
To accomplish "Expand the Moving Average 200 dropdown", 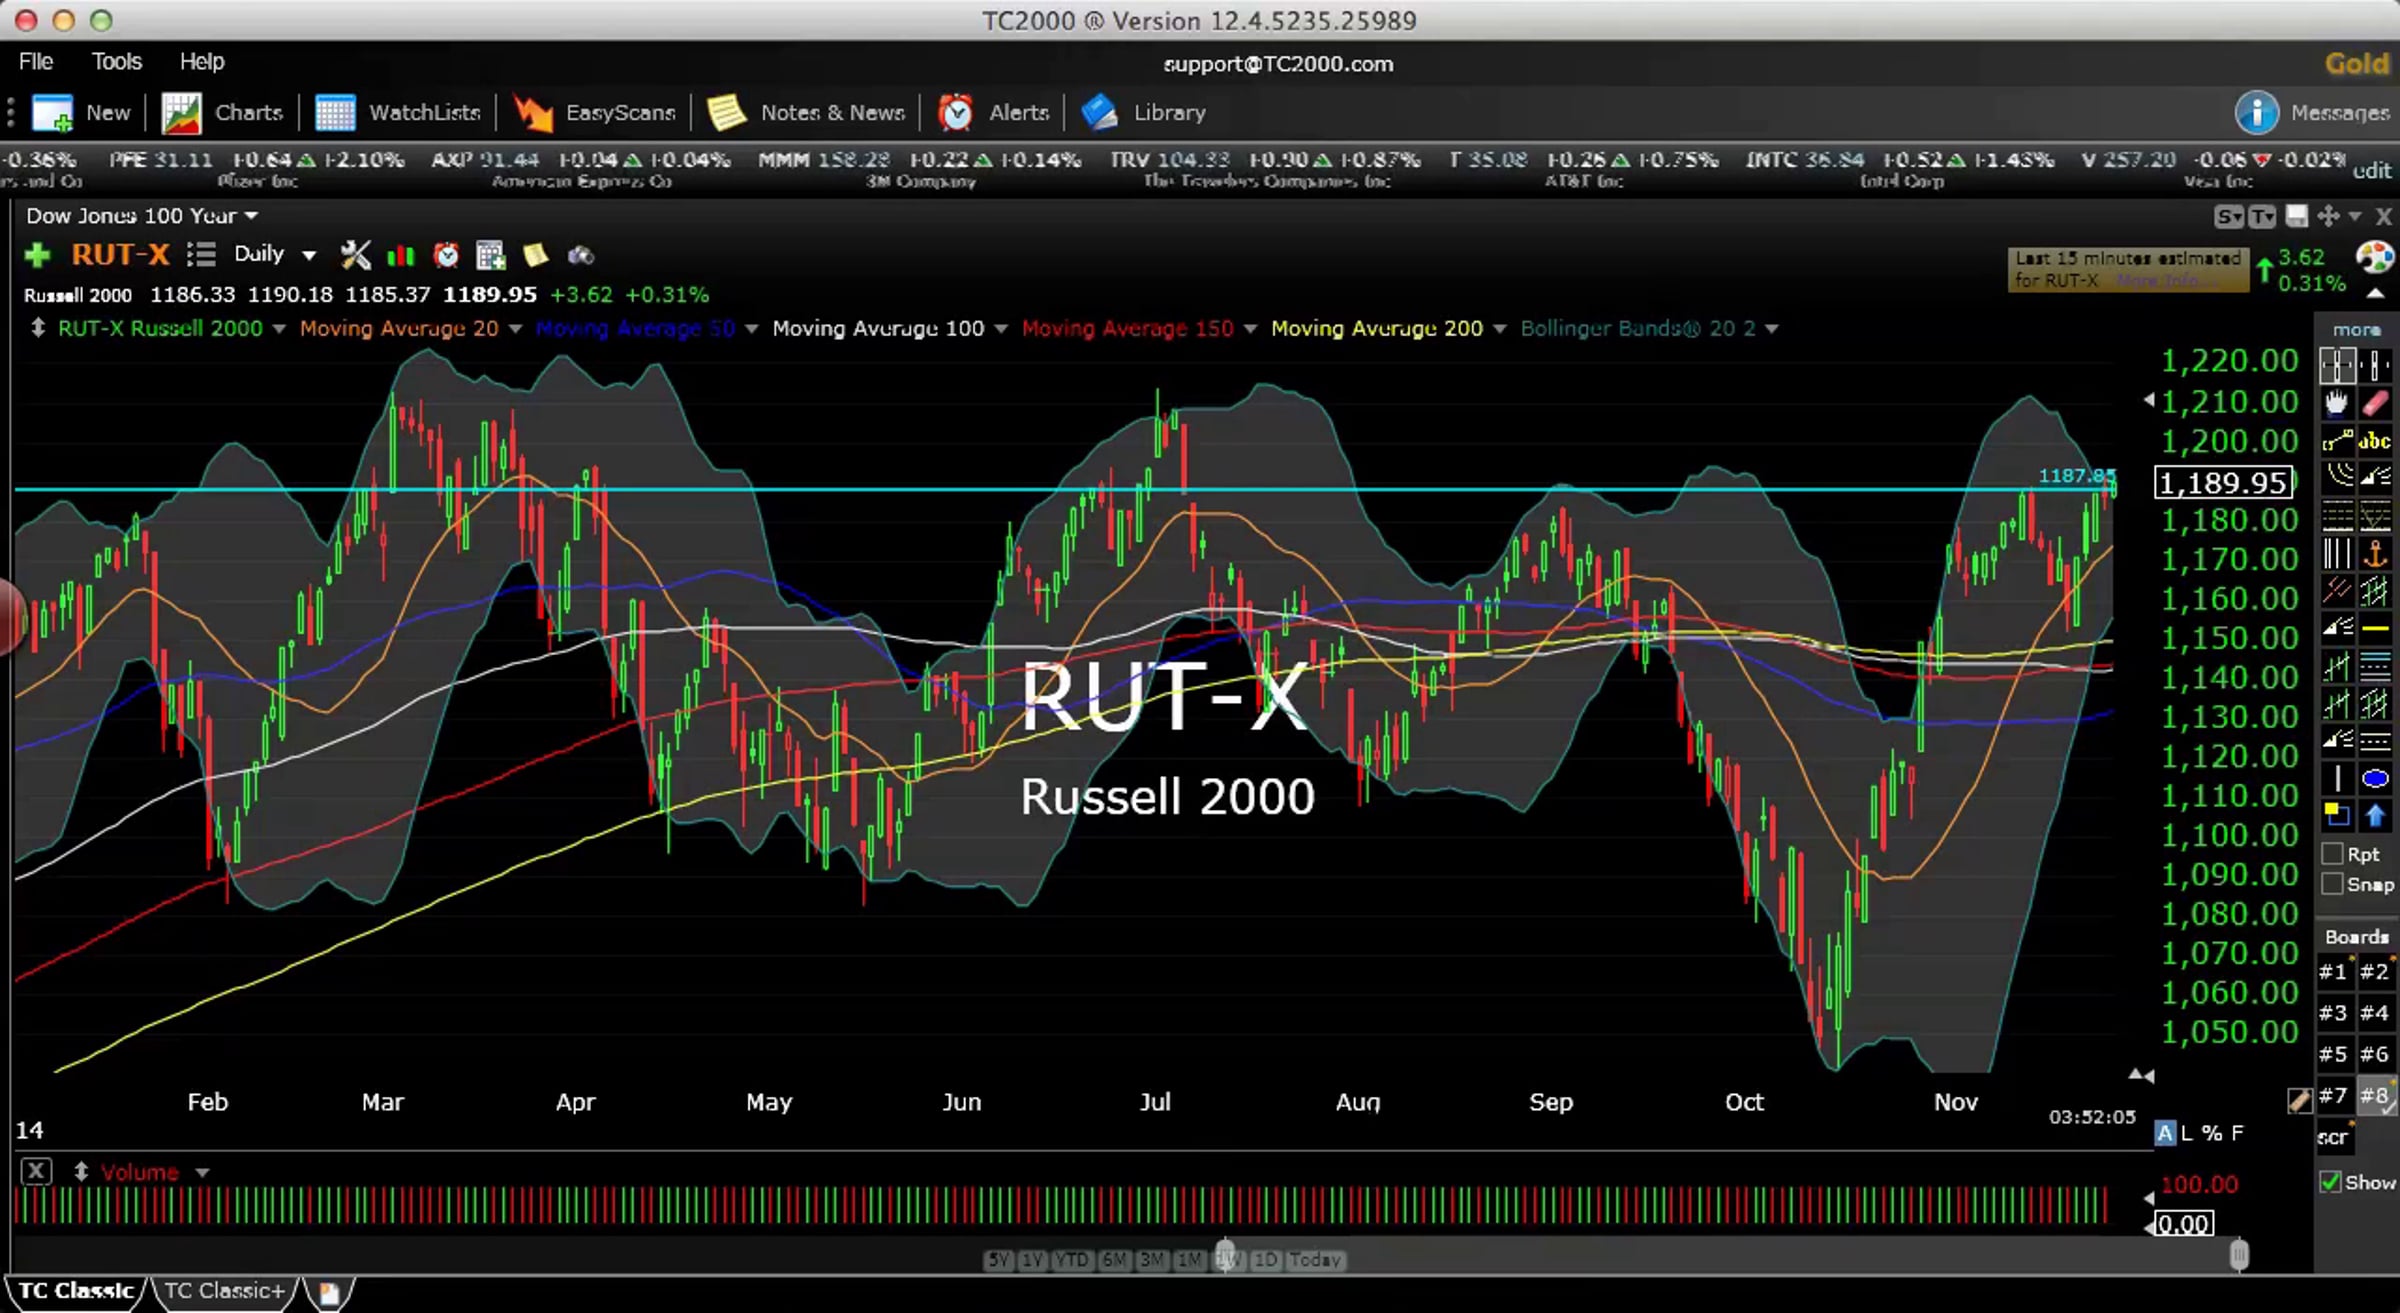I will coord(1499,329).
